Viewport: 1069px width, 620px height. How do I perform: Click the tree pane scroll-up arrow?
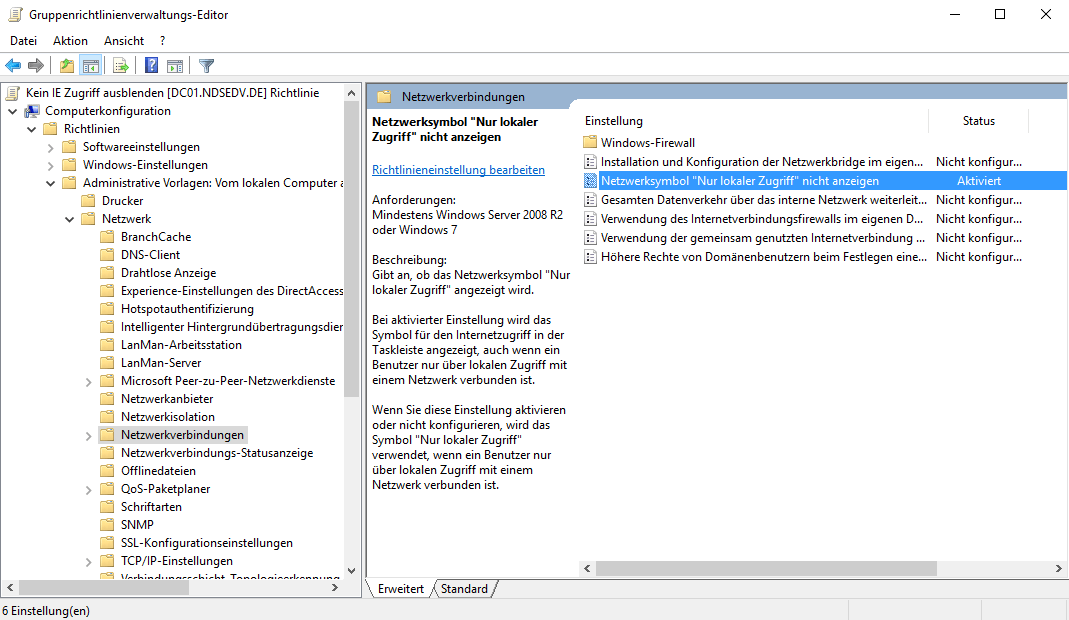[352, 93]
